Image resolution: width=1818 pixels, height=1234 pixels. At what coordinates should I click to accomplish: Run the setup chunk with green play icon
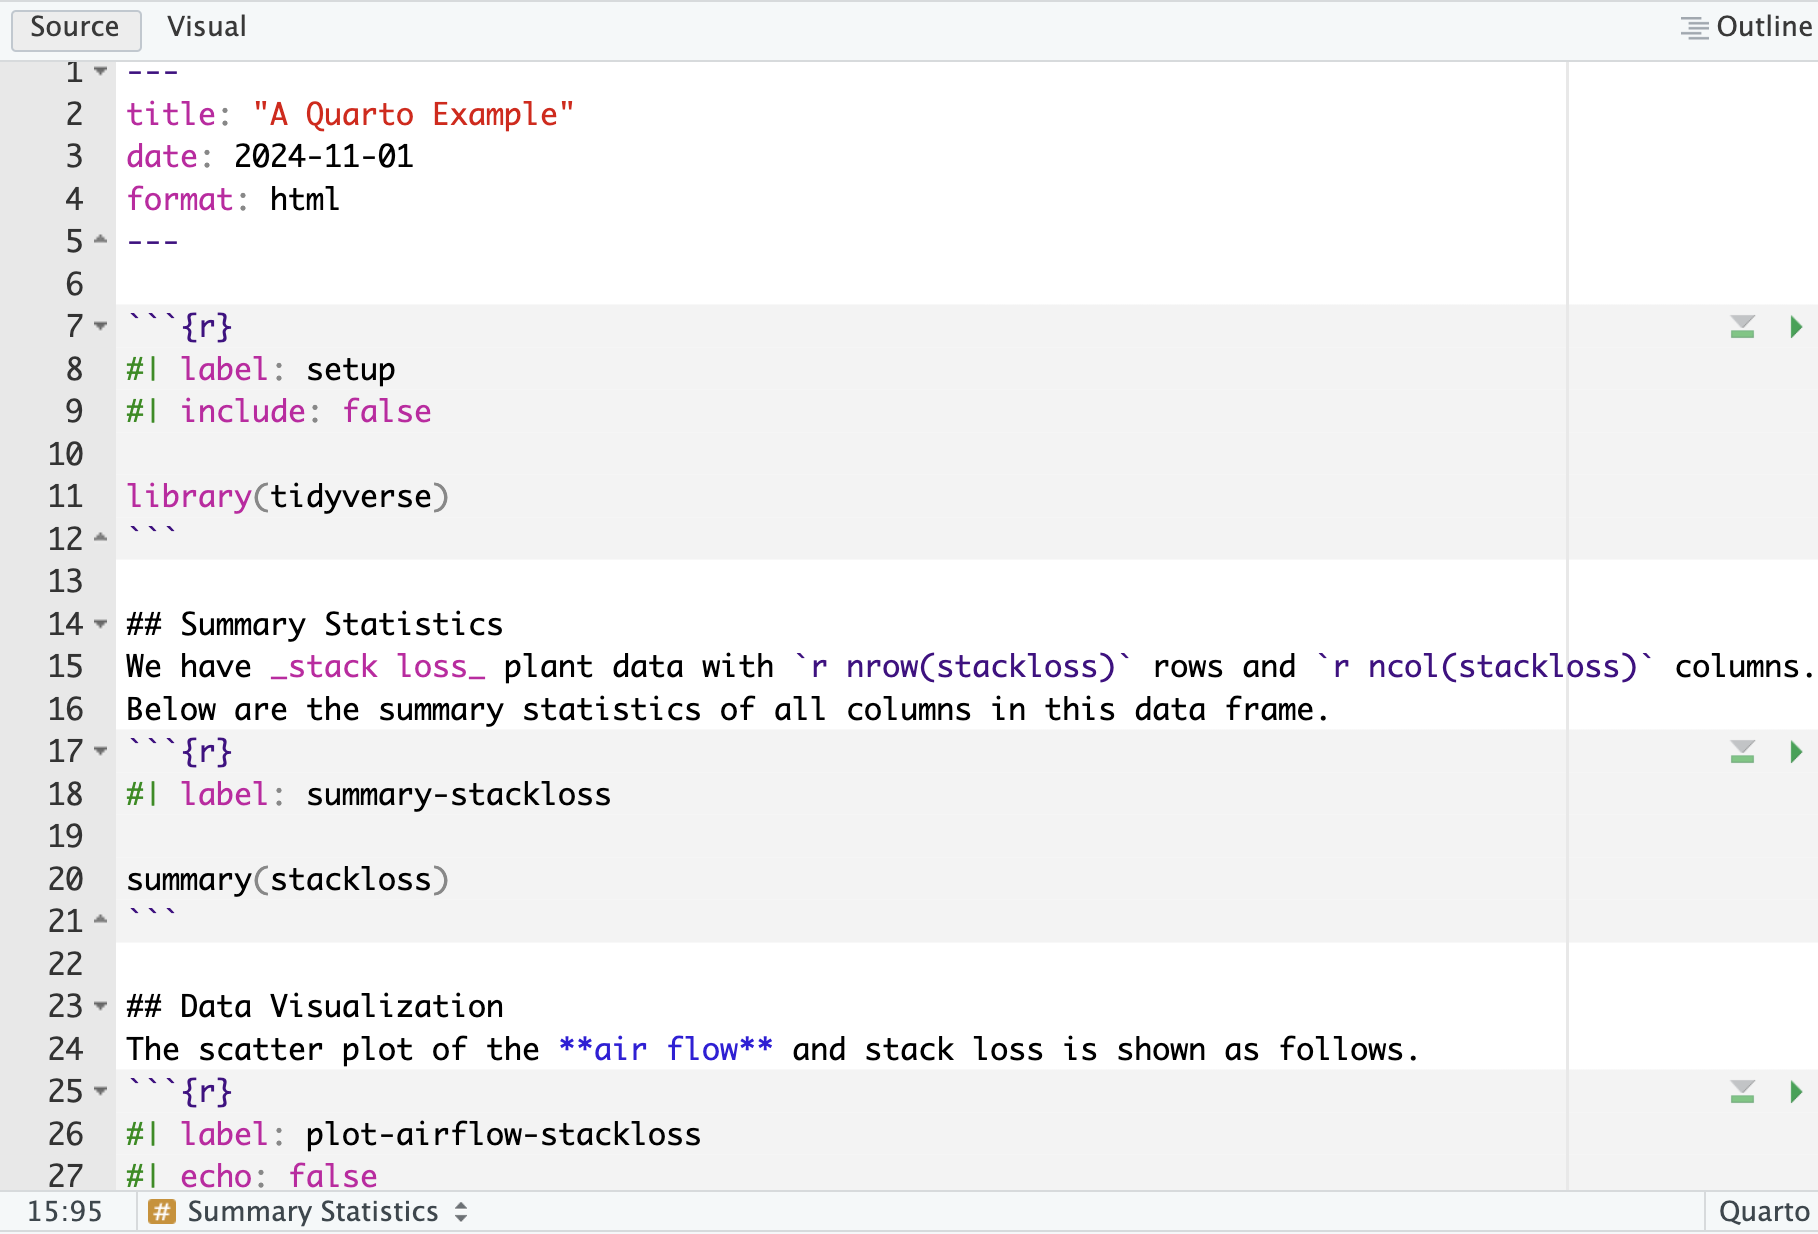click(1796, 327)
